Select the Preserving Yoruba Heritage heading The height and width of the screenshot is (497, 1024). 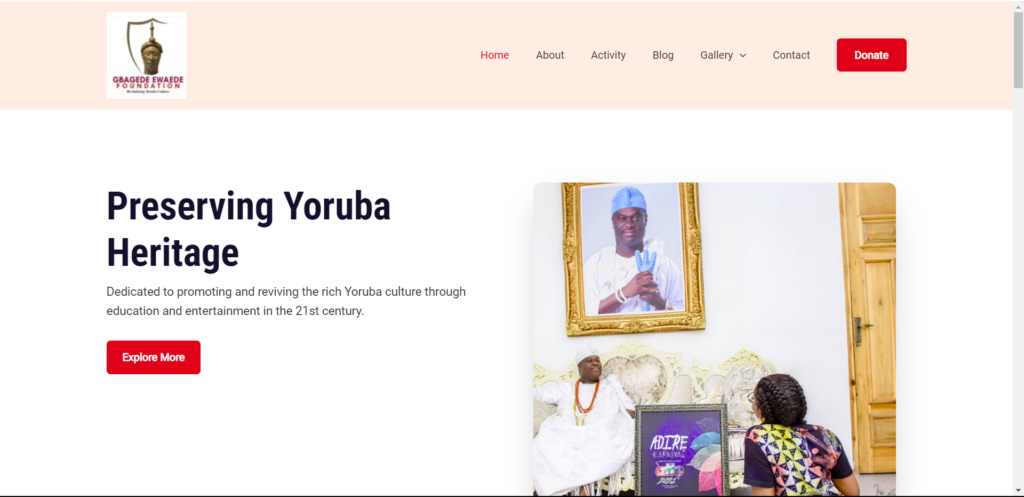[248, 229]
